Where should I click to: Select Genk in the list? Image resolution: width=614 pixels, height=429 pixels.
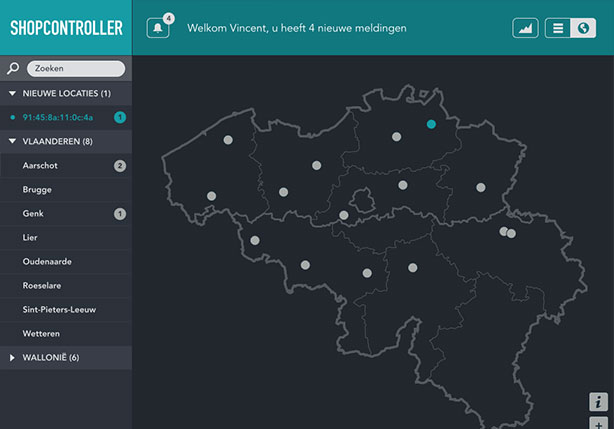click(66, 214)
